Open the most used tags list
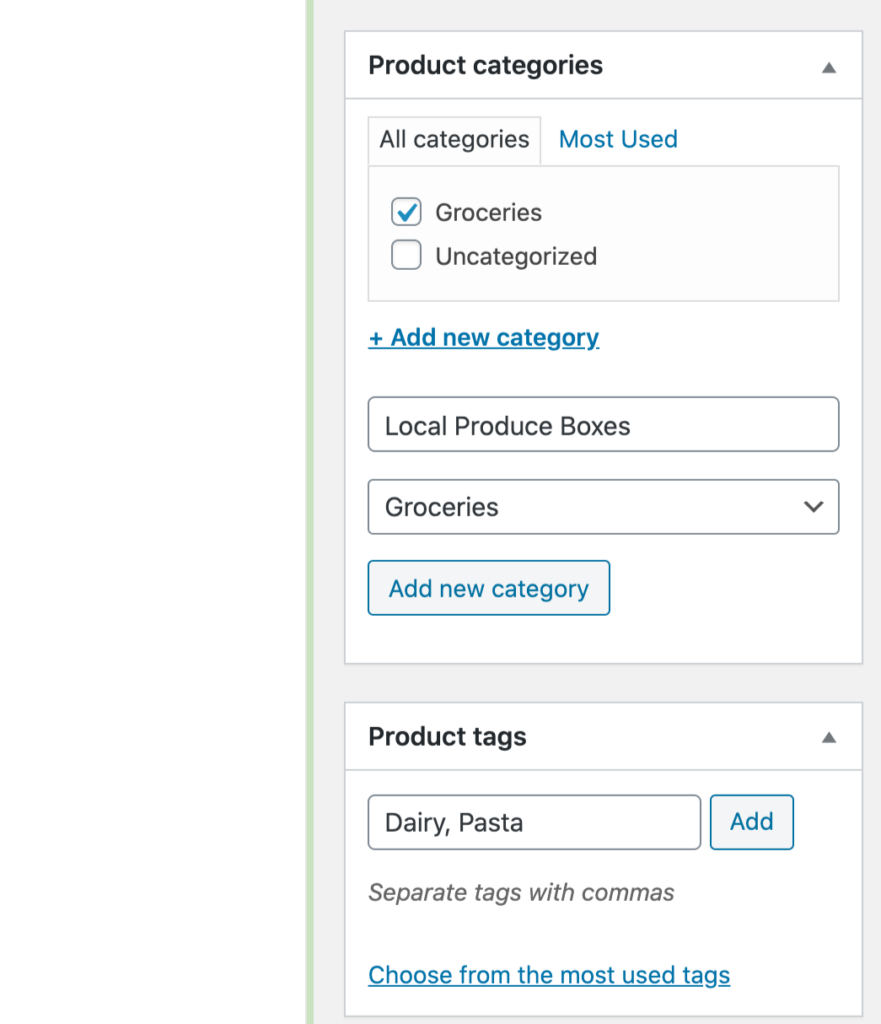 pyautogui.click(x=549, y=975)
